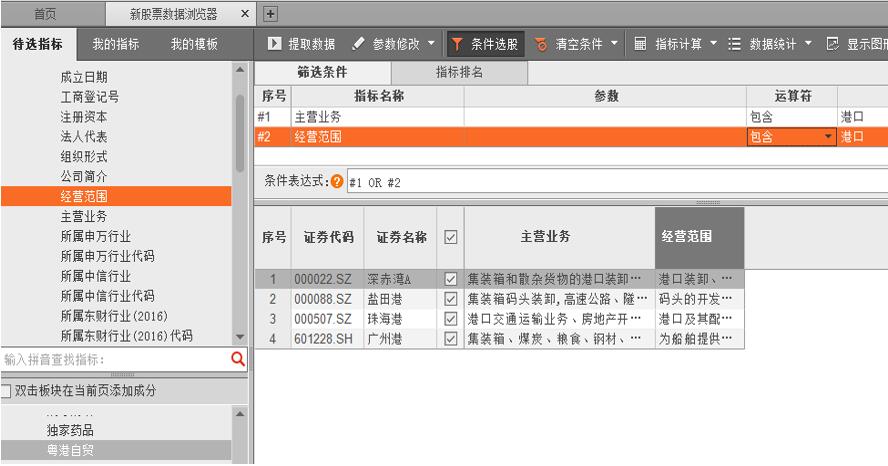This screenshot has height=466, width=888.
Task: Switch to the 指标排名 tab
Action: pyautogui.click(x=459, y=73)
